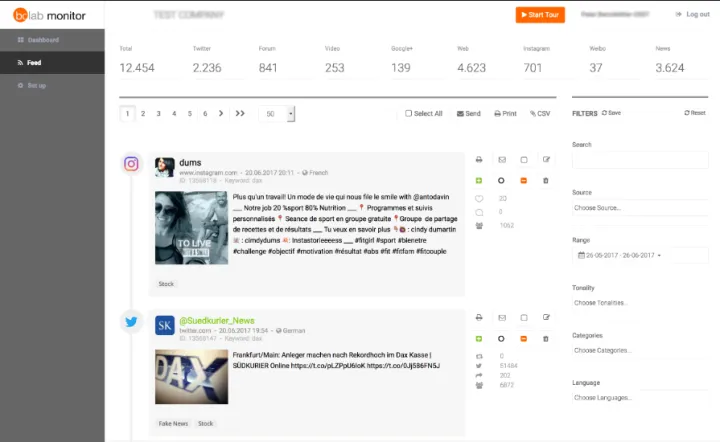Open Dashboard in the sidebar
The height and width of the screenshot is (442, 720).
point(43,40)
